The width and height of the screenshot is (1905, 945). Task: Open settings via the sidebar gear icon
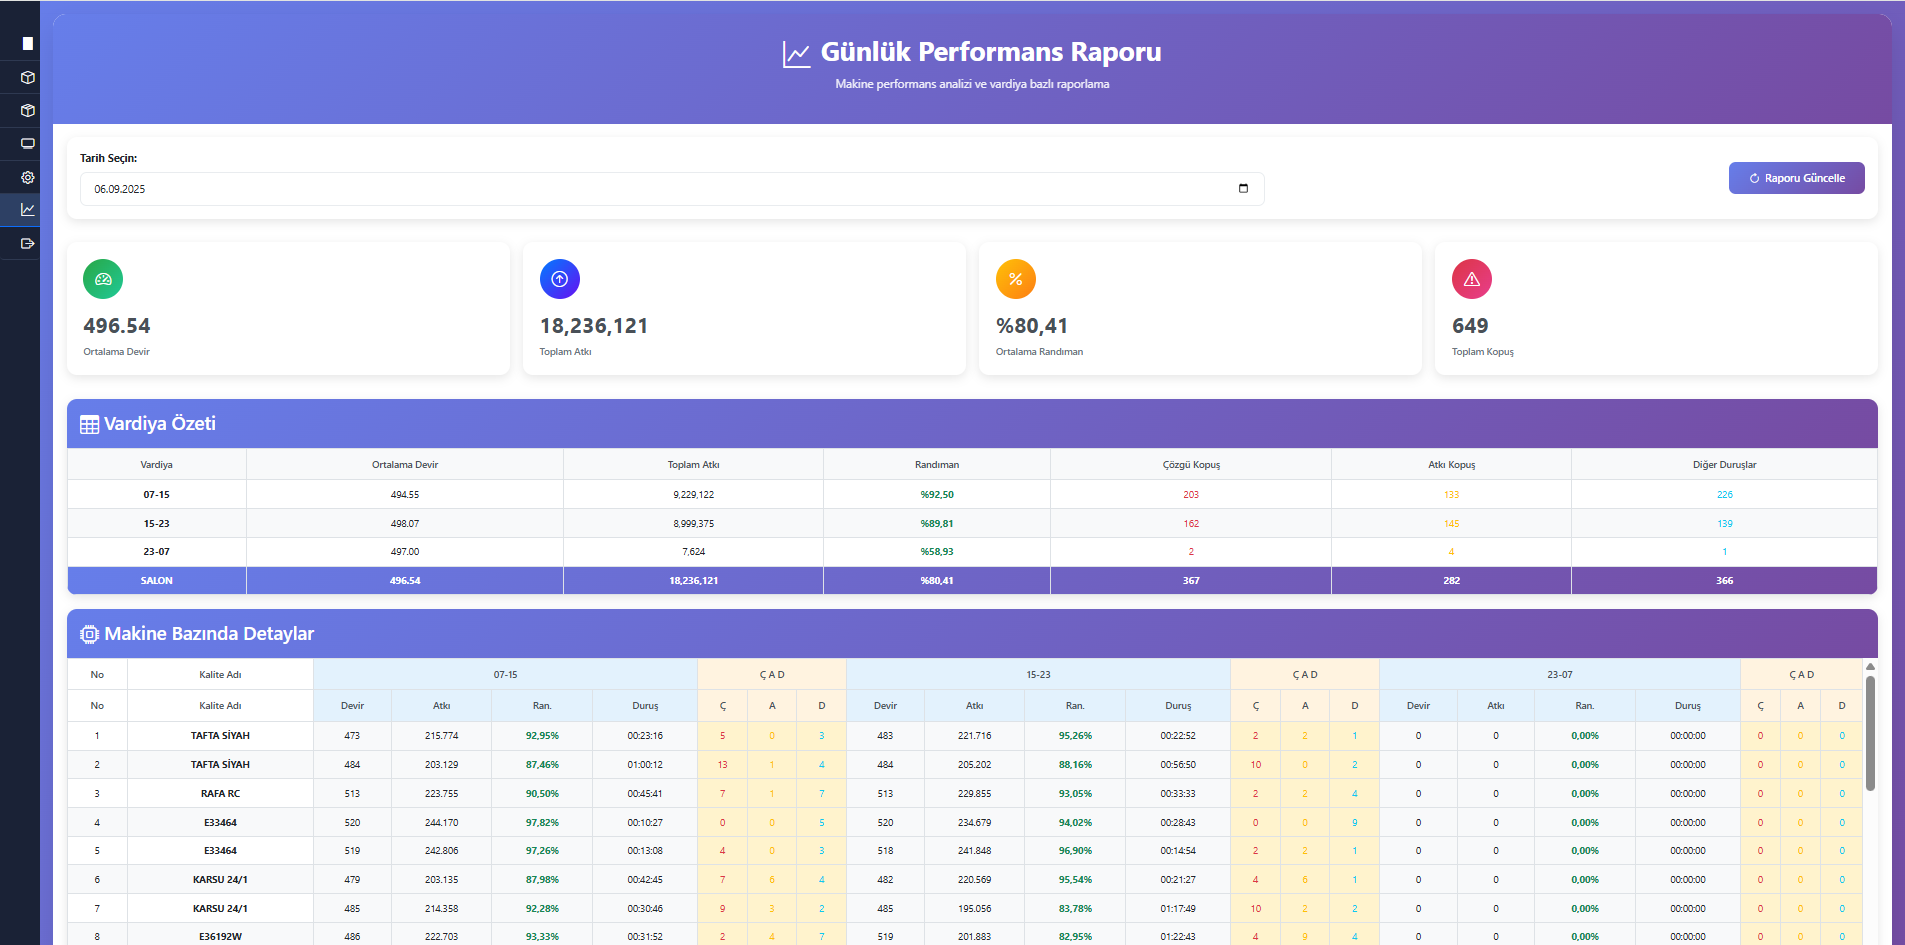point(28,177)
